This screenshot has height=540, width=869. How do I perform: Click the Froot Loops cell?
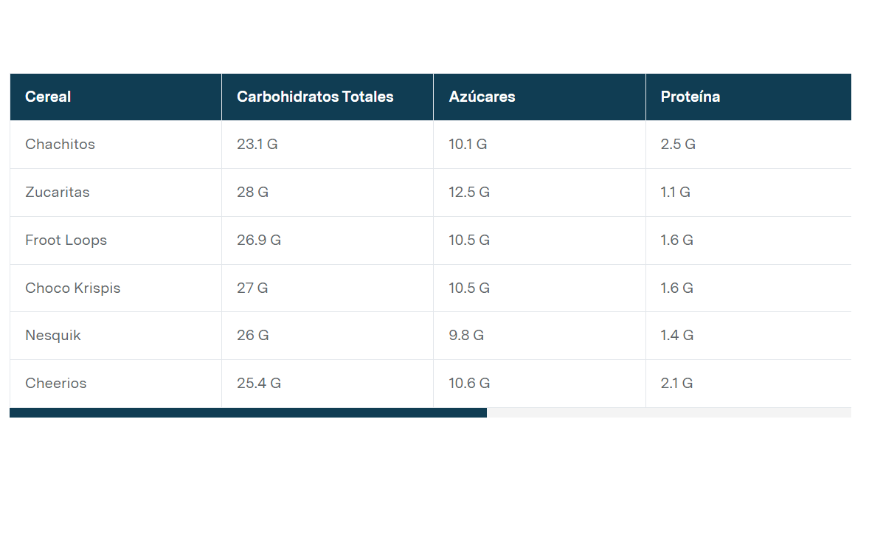tap(66, 240)
